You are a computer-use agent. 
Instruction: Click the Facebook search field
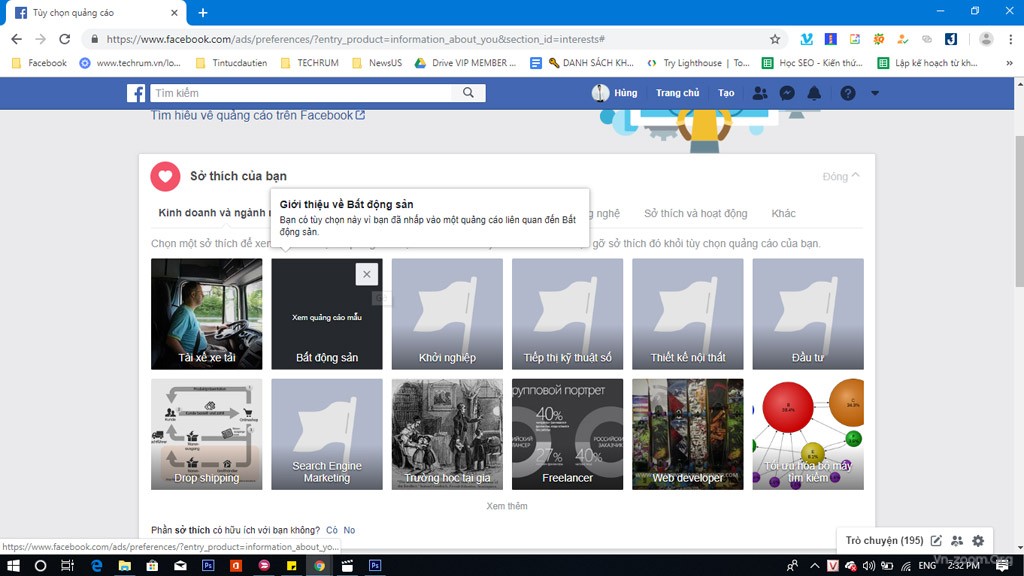(x=301, y=93)
